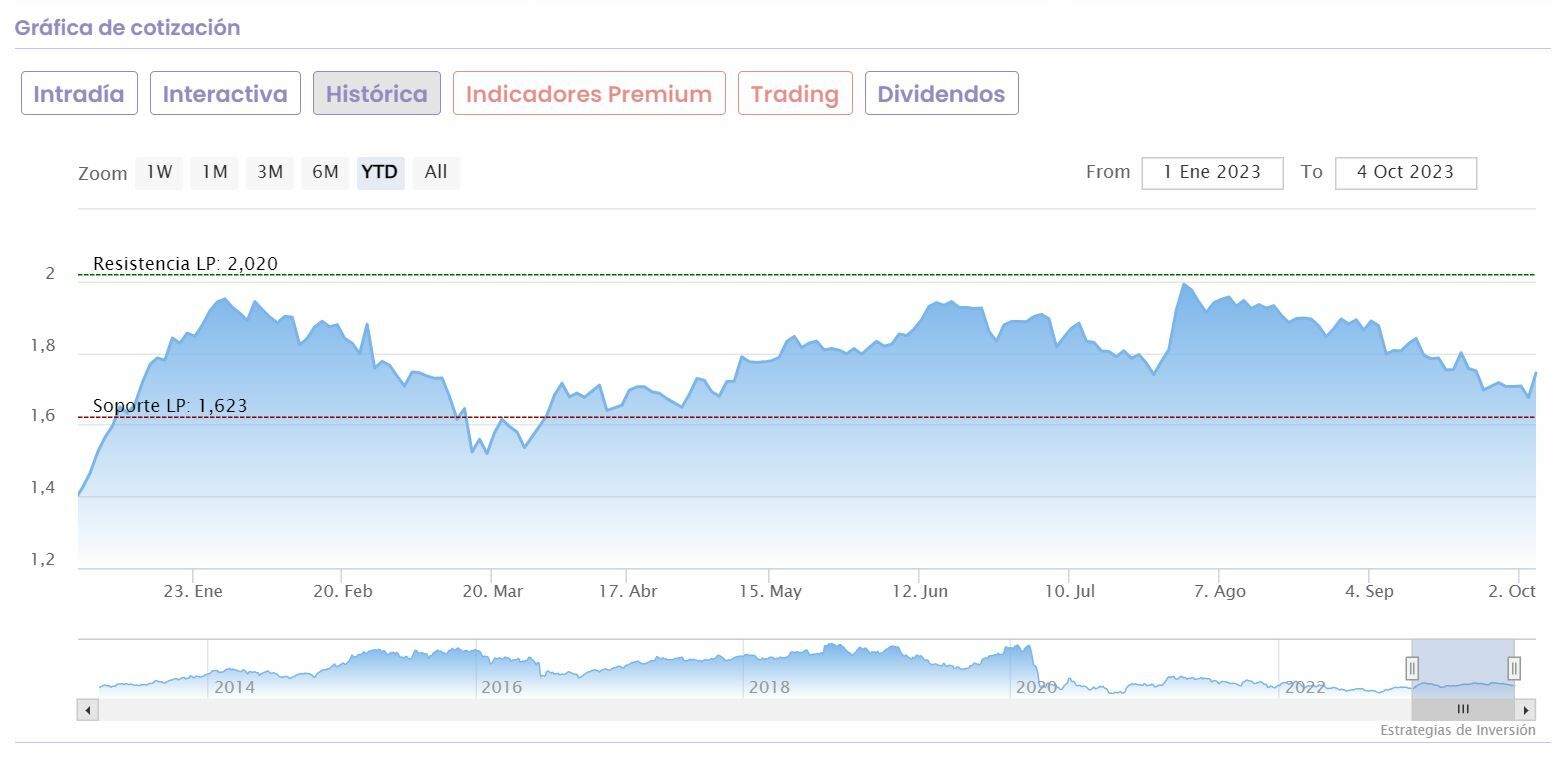The height and width of the screenshot is (773, 1562).
Task: Click the right navigator range handle
Action: (1514, 668)
